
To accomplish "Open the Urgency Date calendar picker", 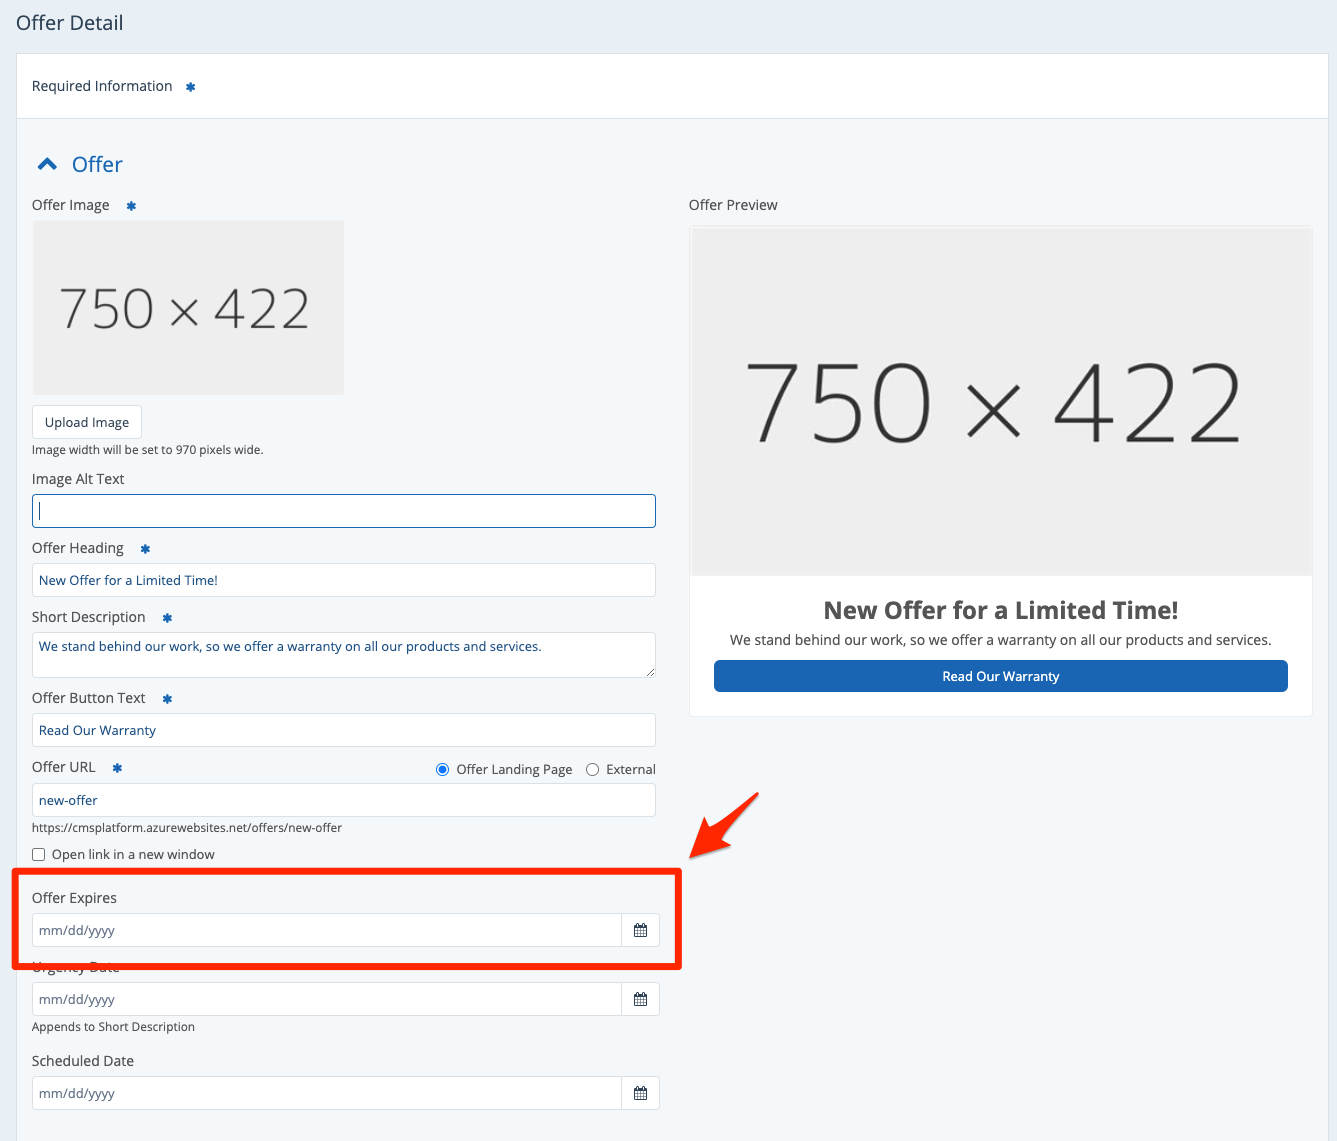I will tap(640, 999).
